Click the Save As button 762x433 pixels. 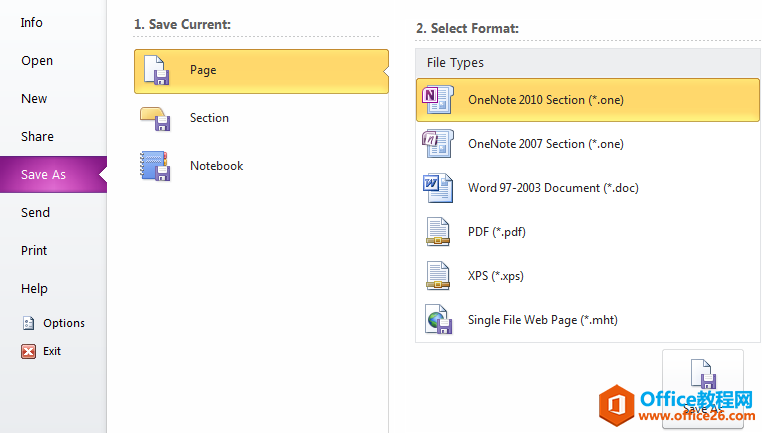(x=702, y=385)
